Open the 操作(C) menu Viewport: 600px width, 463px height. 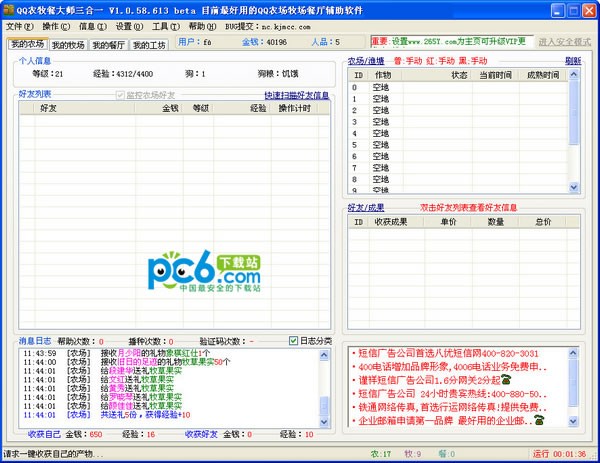pyautogui.click(x=56, y=26)
